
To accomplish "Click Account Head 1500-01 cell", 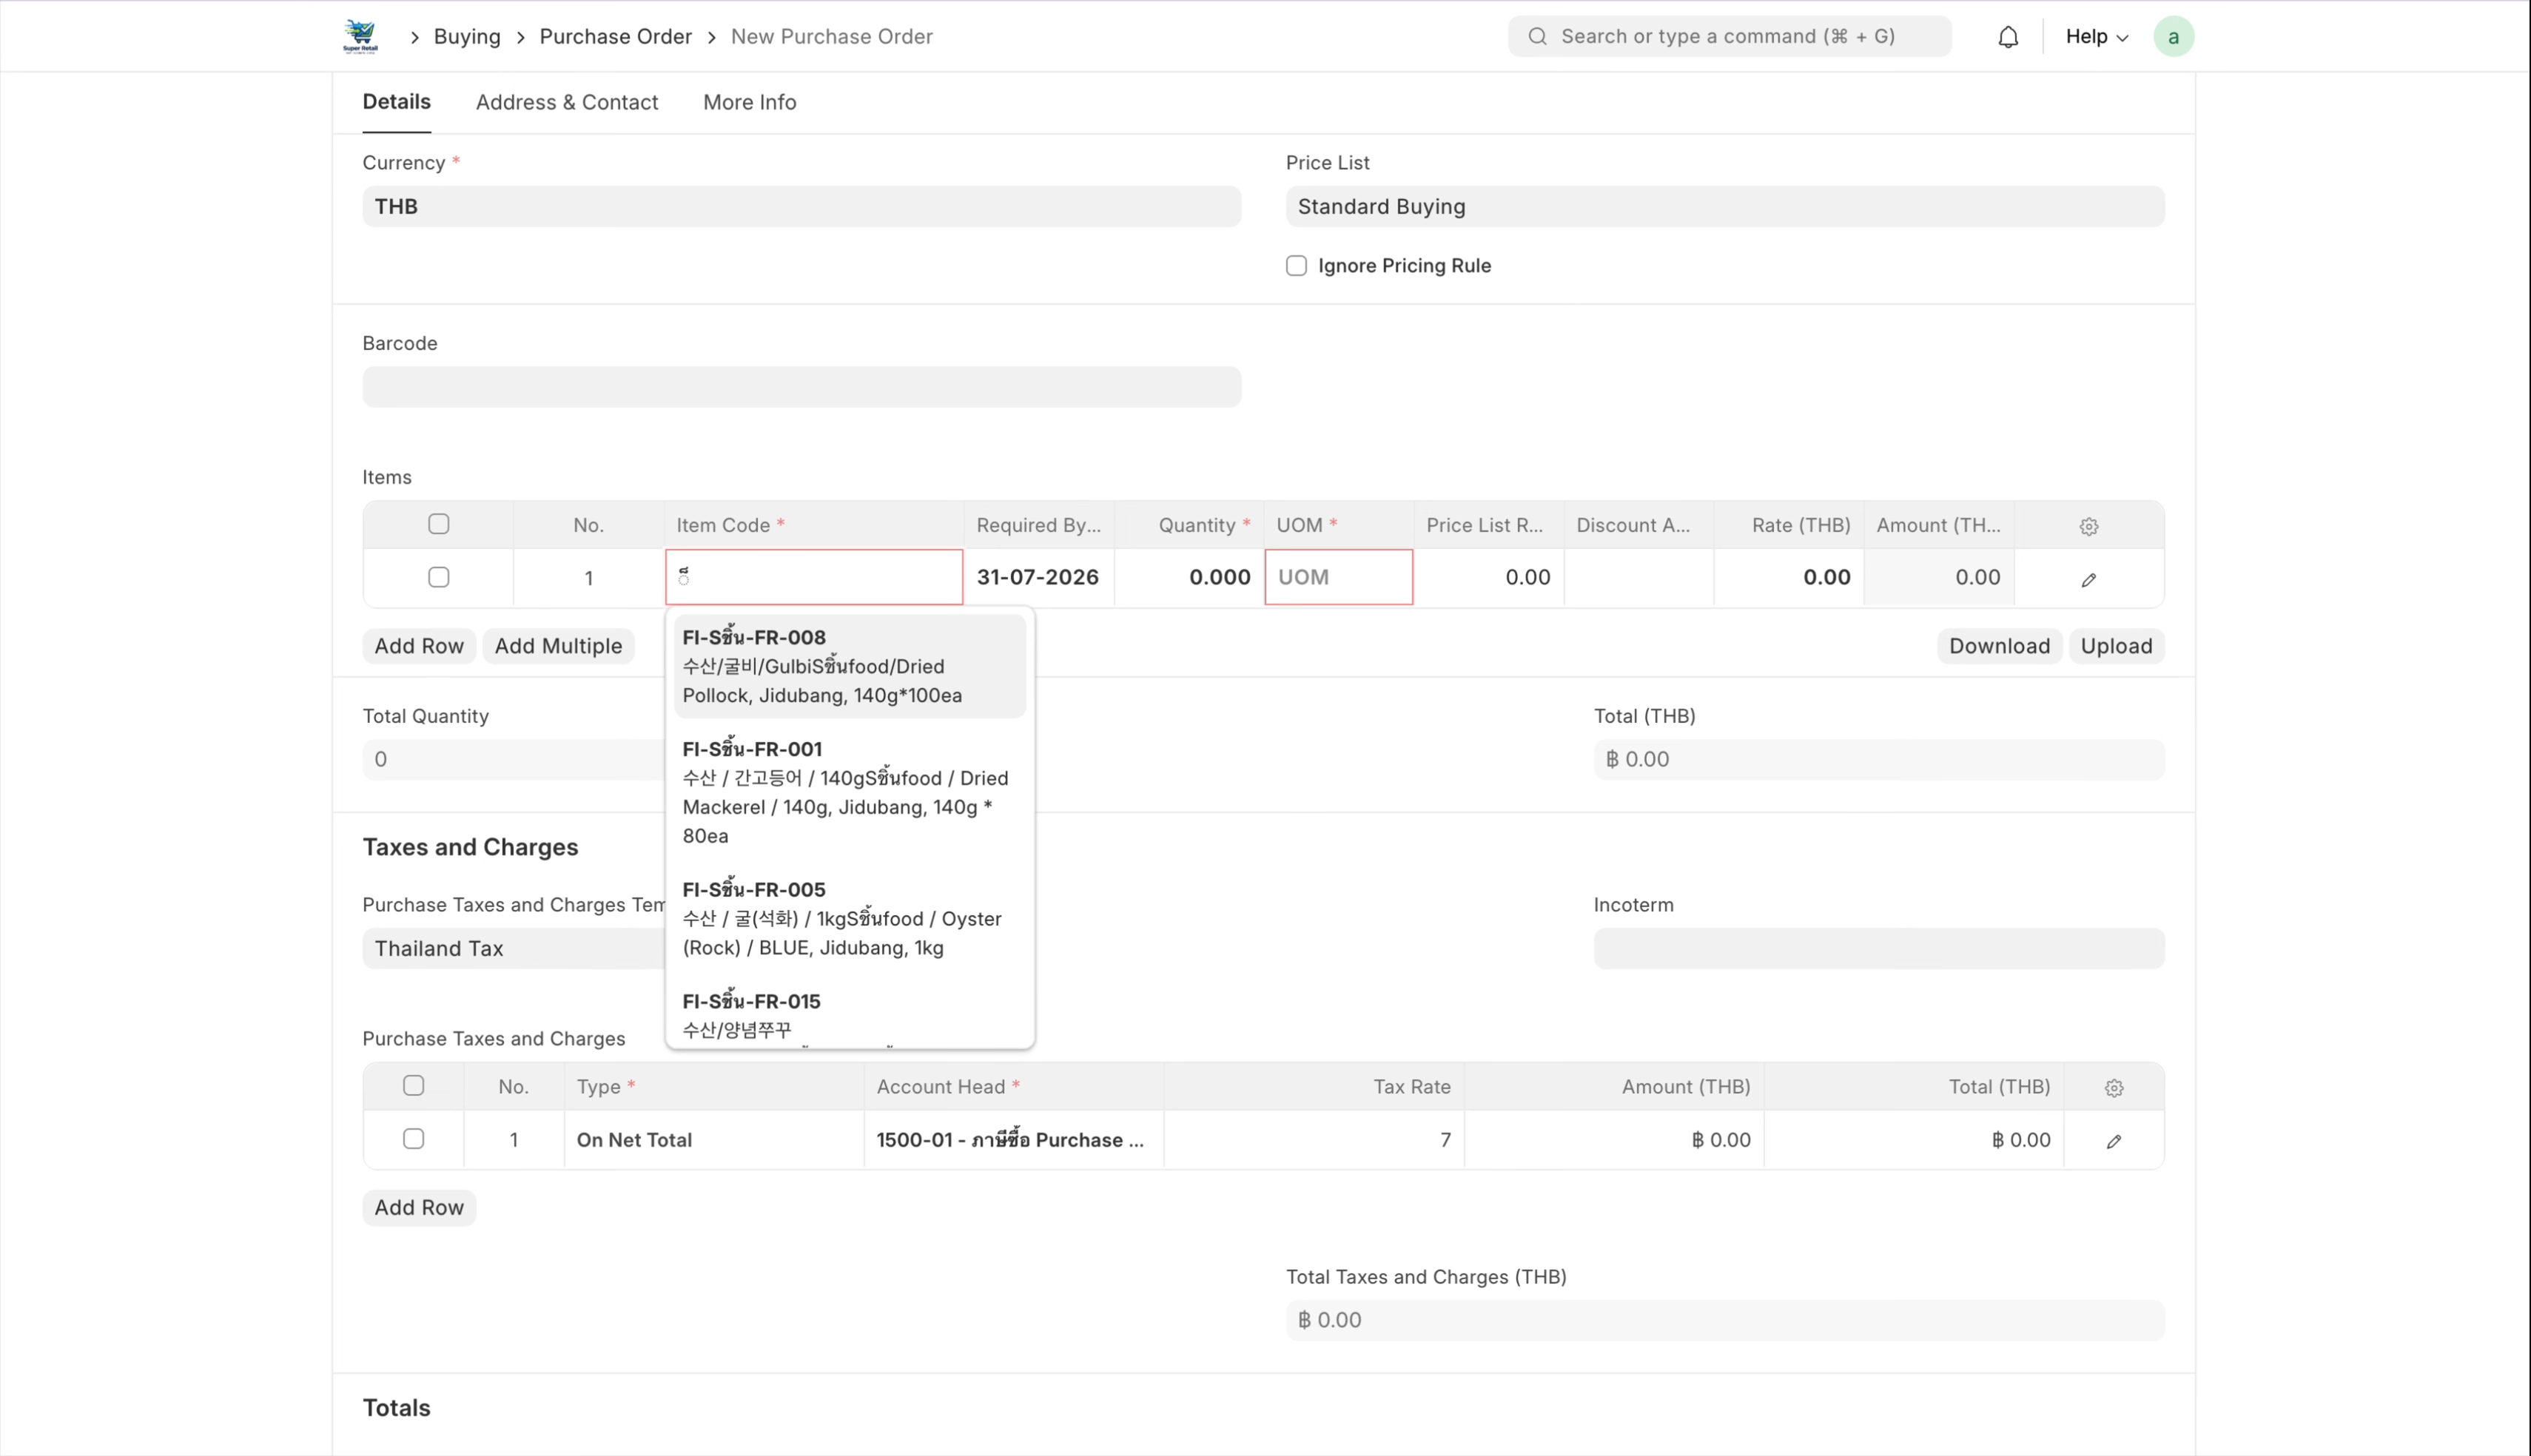I will 1014,1139.
